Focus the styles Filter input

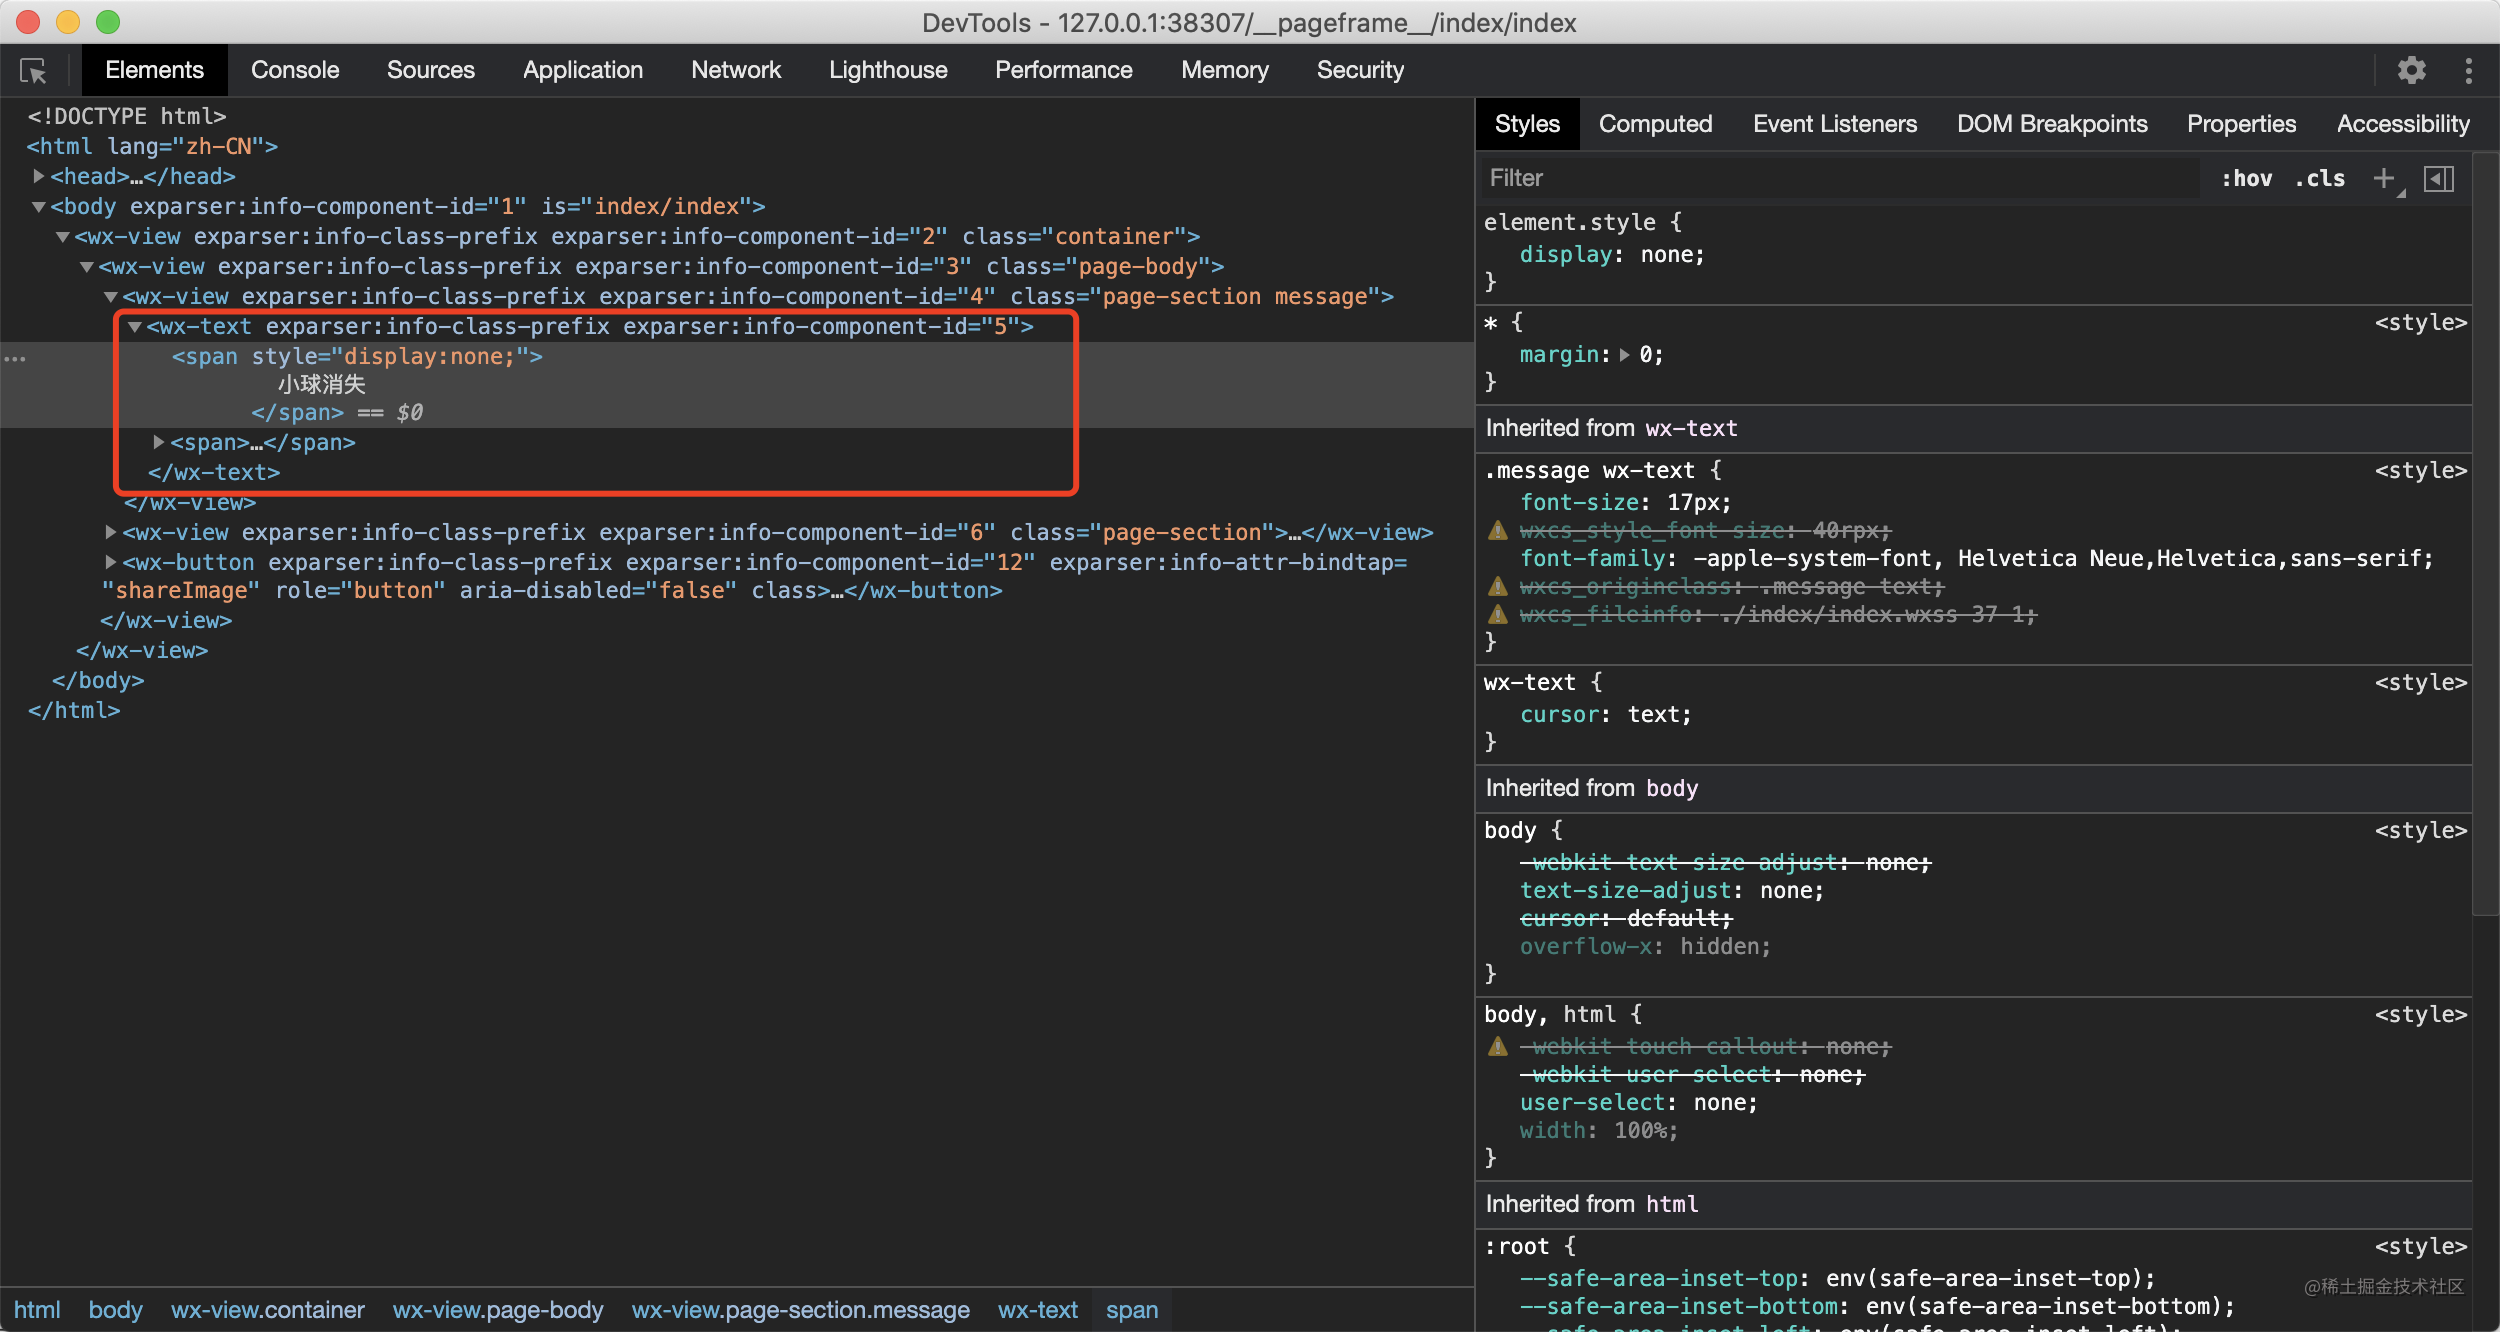tap(1840, 178)
